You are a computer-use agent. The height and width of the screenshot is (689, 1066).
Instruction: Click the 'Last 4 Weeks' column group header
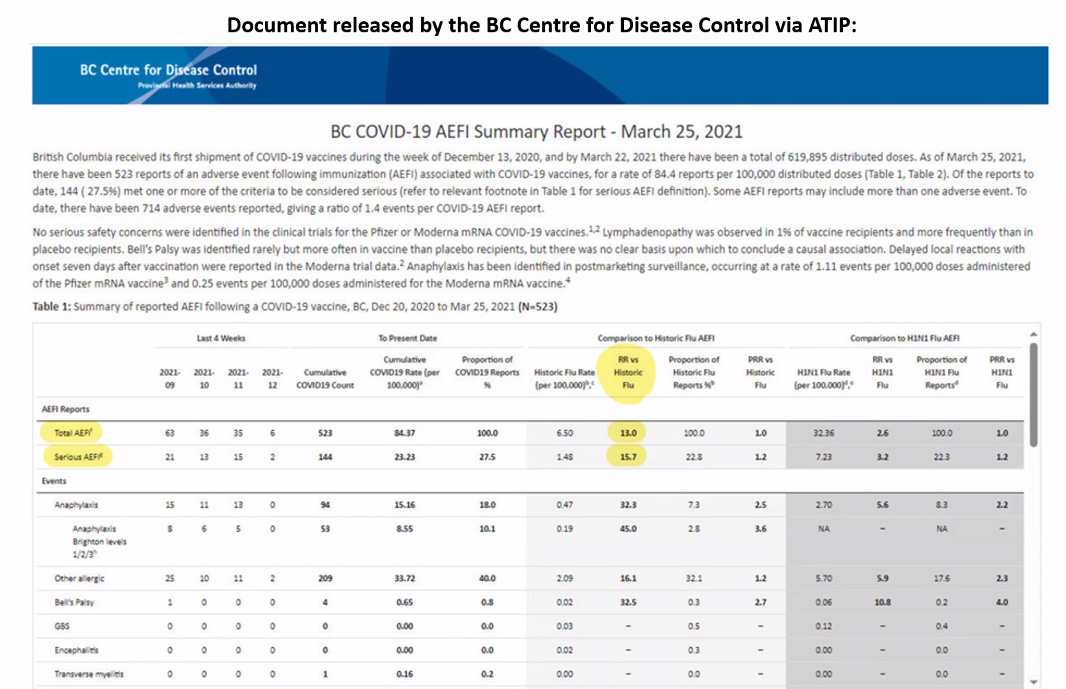[221, 338]
